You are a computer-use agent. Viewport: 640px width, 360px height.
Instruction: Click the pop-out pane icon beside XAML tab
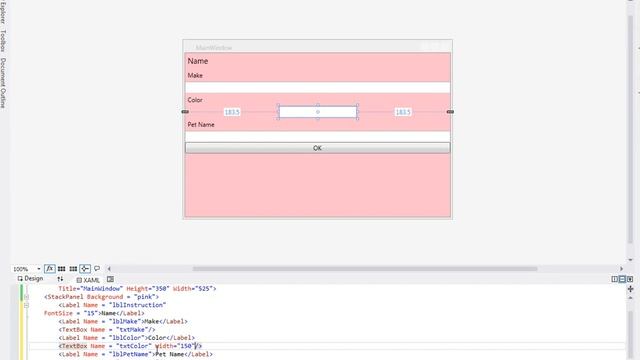(x=110, y=279)
